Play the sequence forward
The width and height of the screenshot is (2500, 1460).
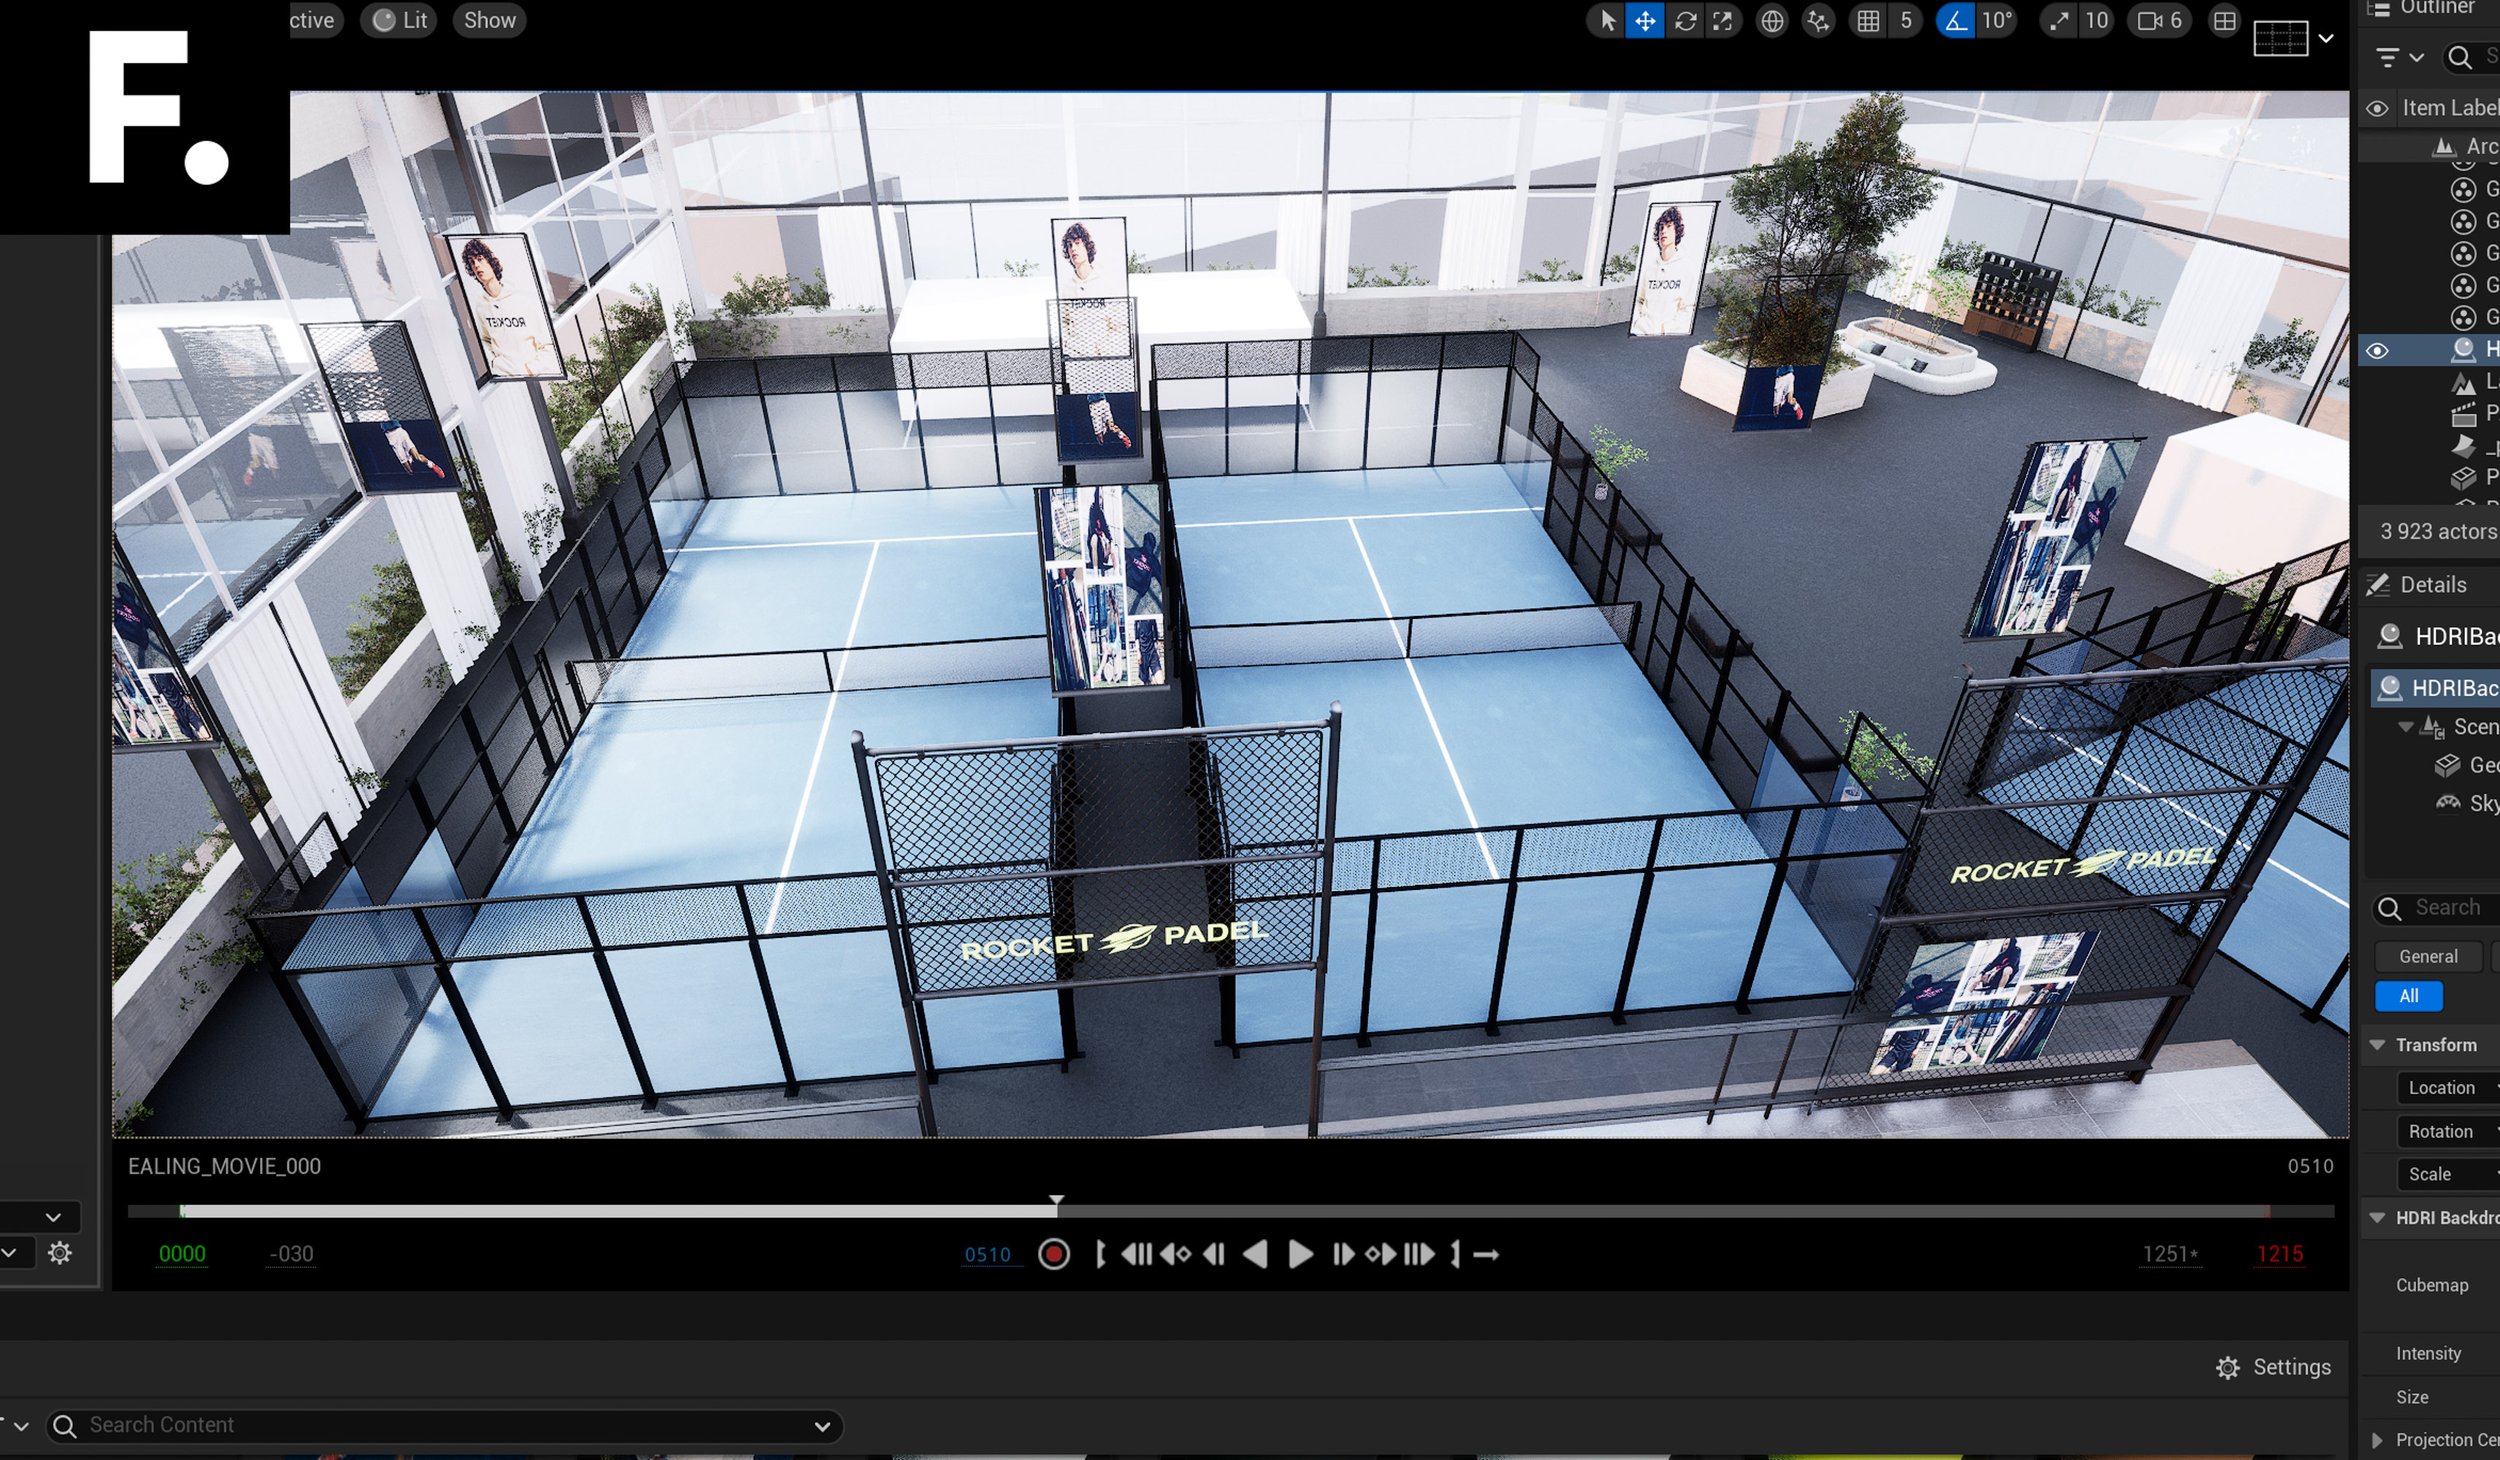(1300, 1254)
